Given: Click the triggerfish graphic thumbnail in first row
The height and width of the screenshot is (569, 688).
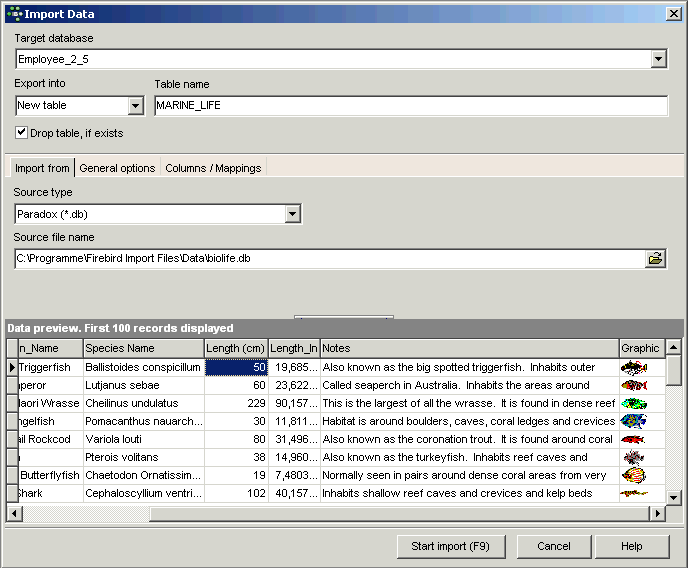Looking at the screenshot, I should tap(633, 368).
